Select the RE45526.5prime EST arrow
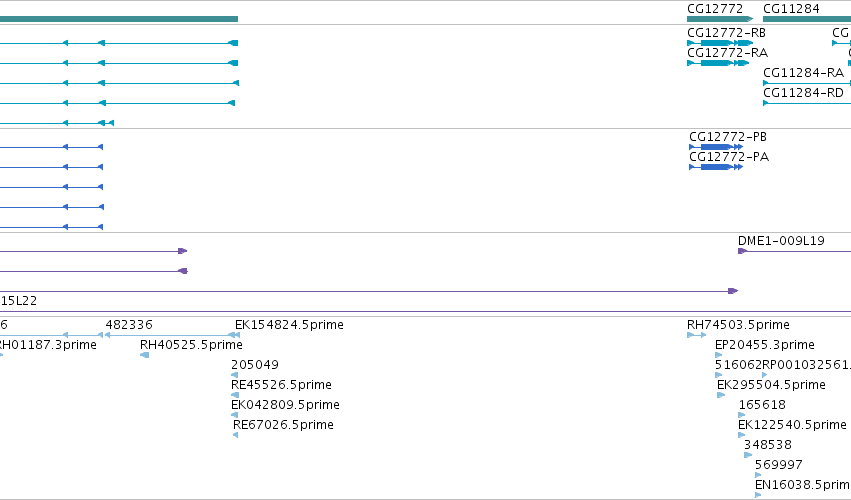851x500 pixels. (234, 395)
